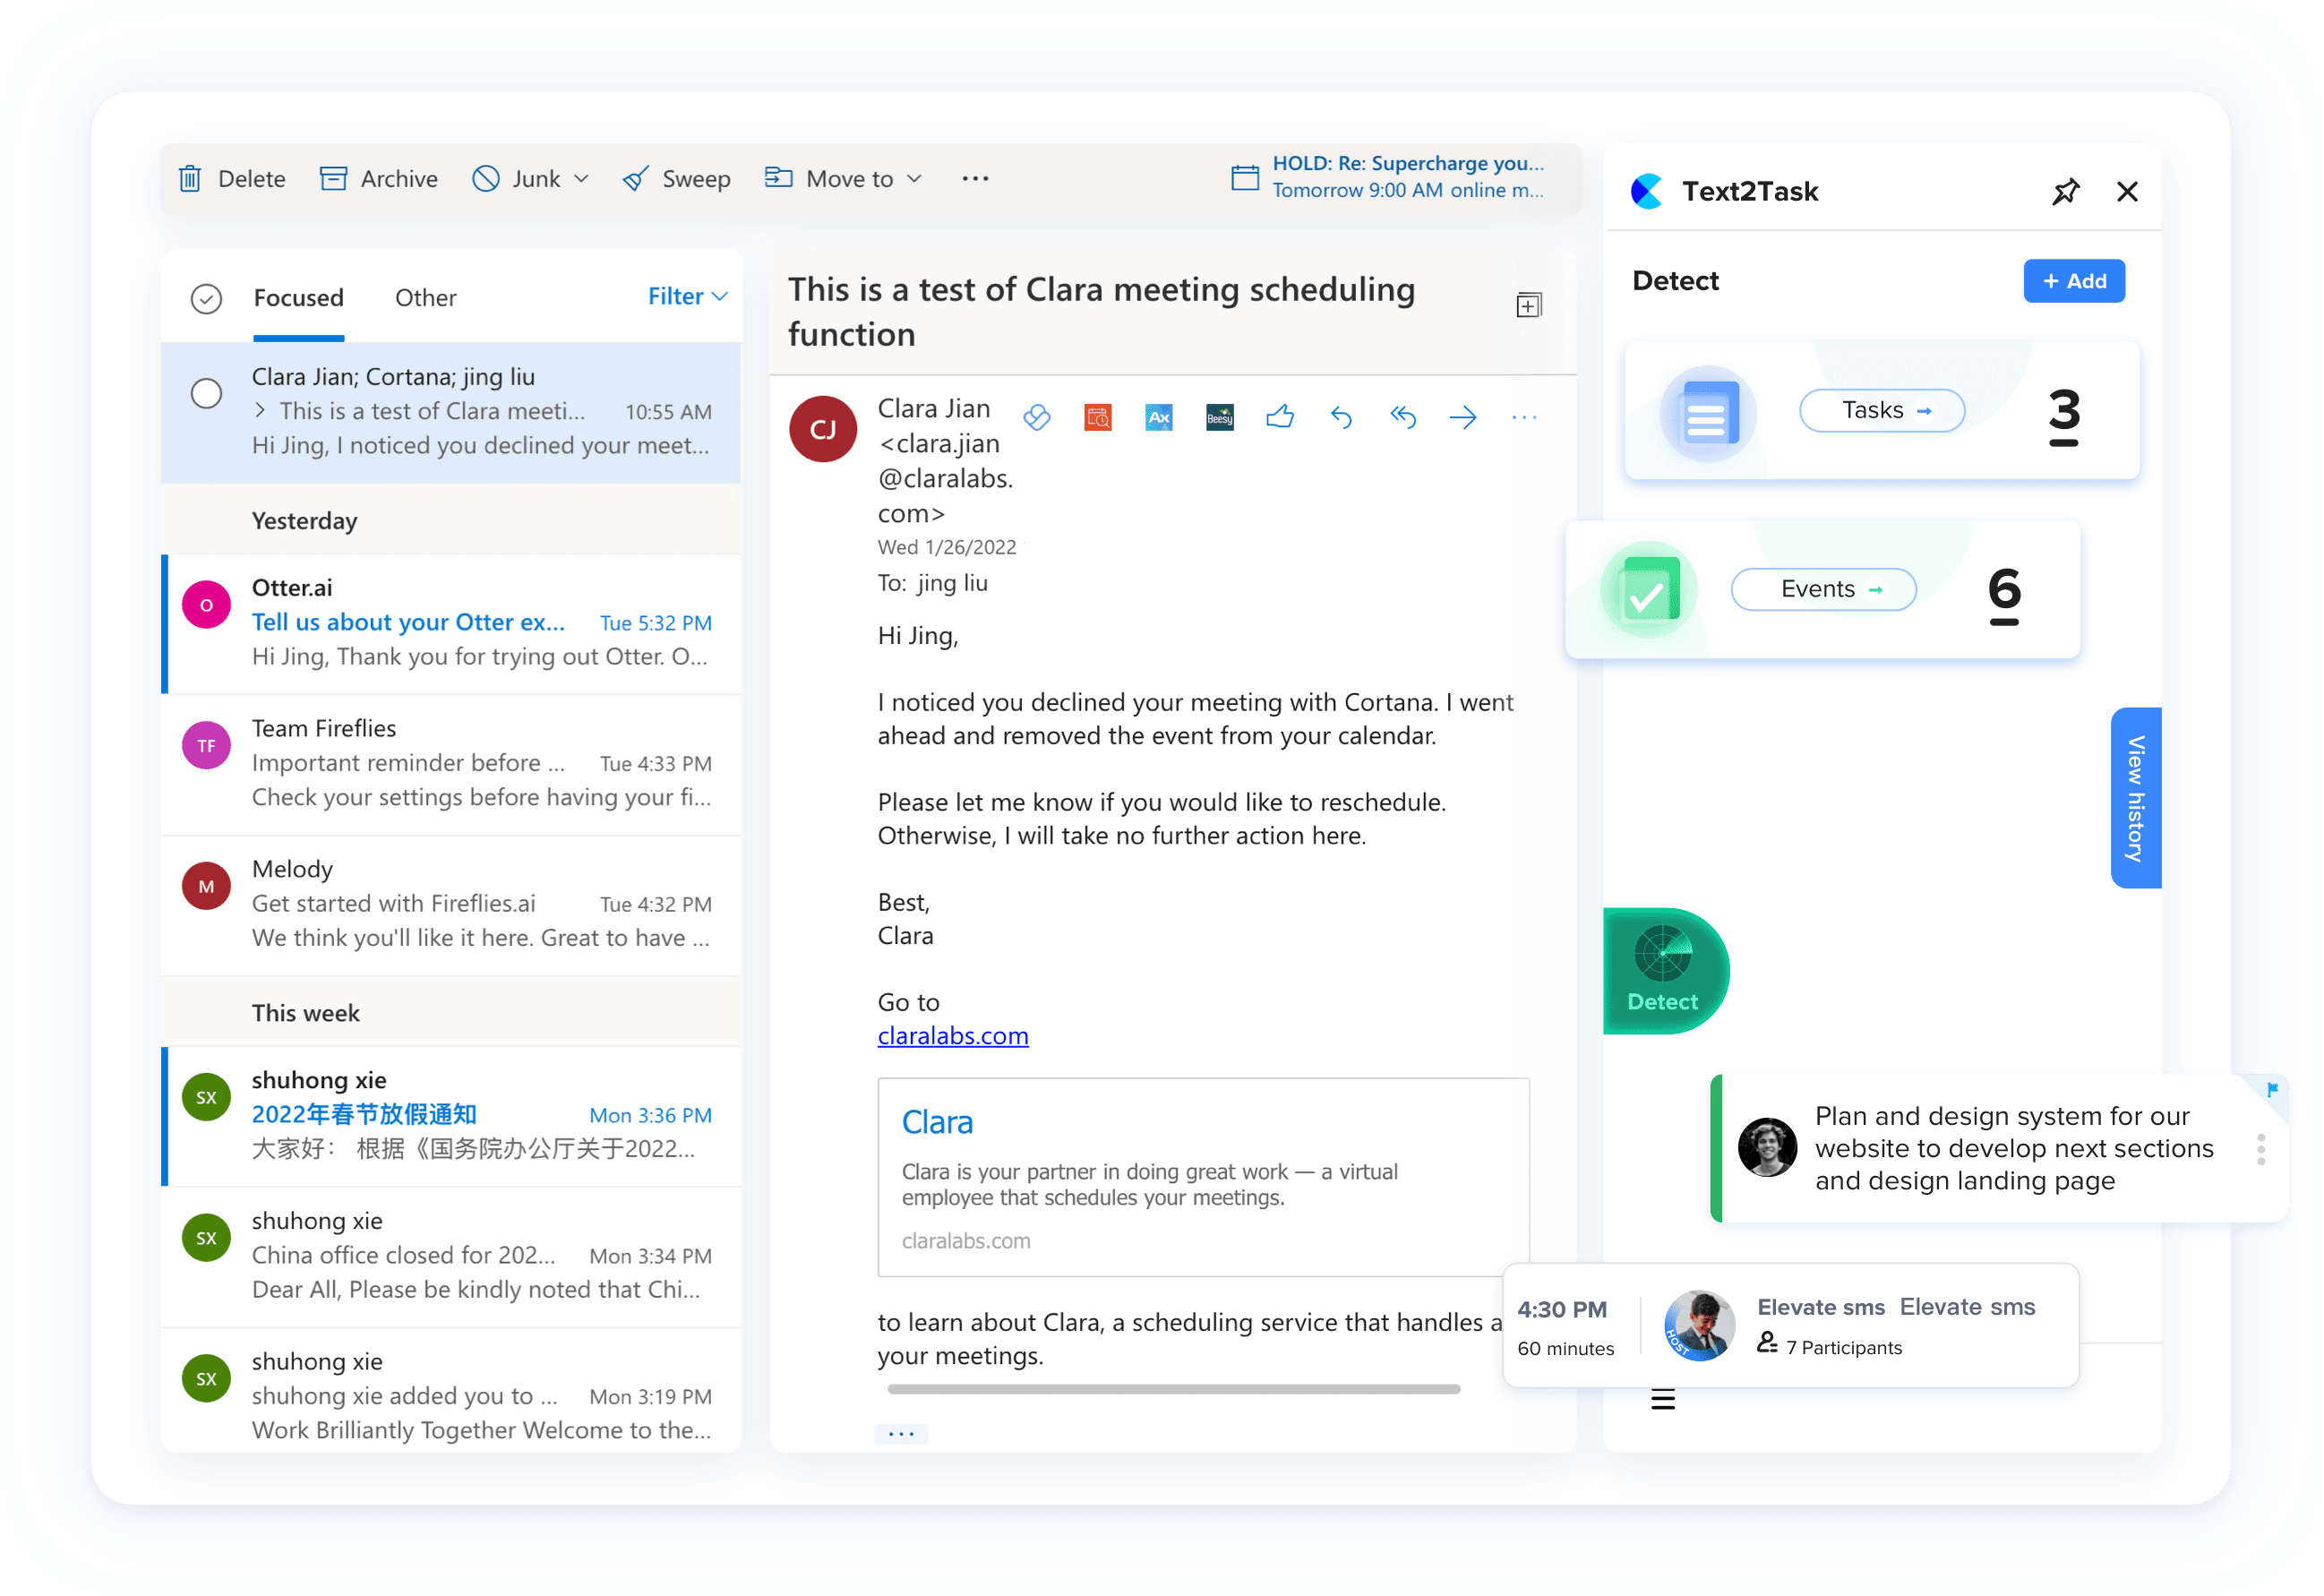
Task: Reply to Clara Jian's message
Action: pyautogui.click(x=1341, y=417)
